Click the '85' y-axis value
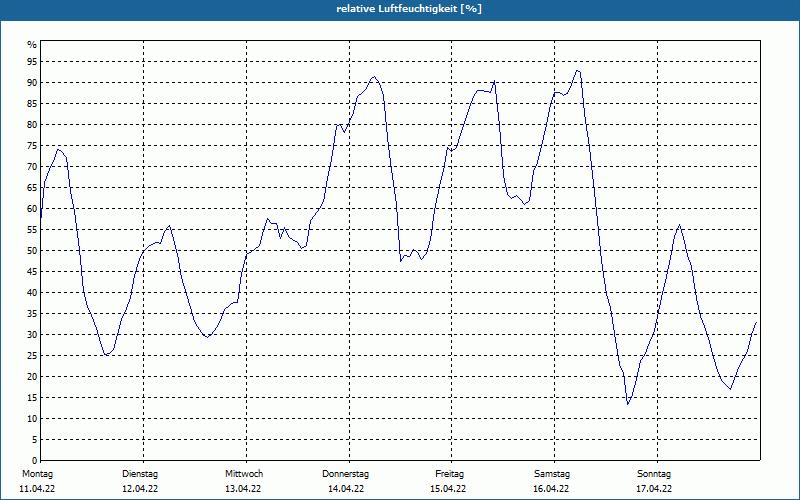 click(x=32, y=104)
